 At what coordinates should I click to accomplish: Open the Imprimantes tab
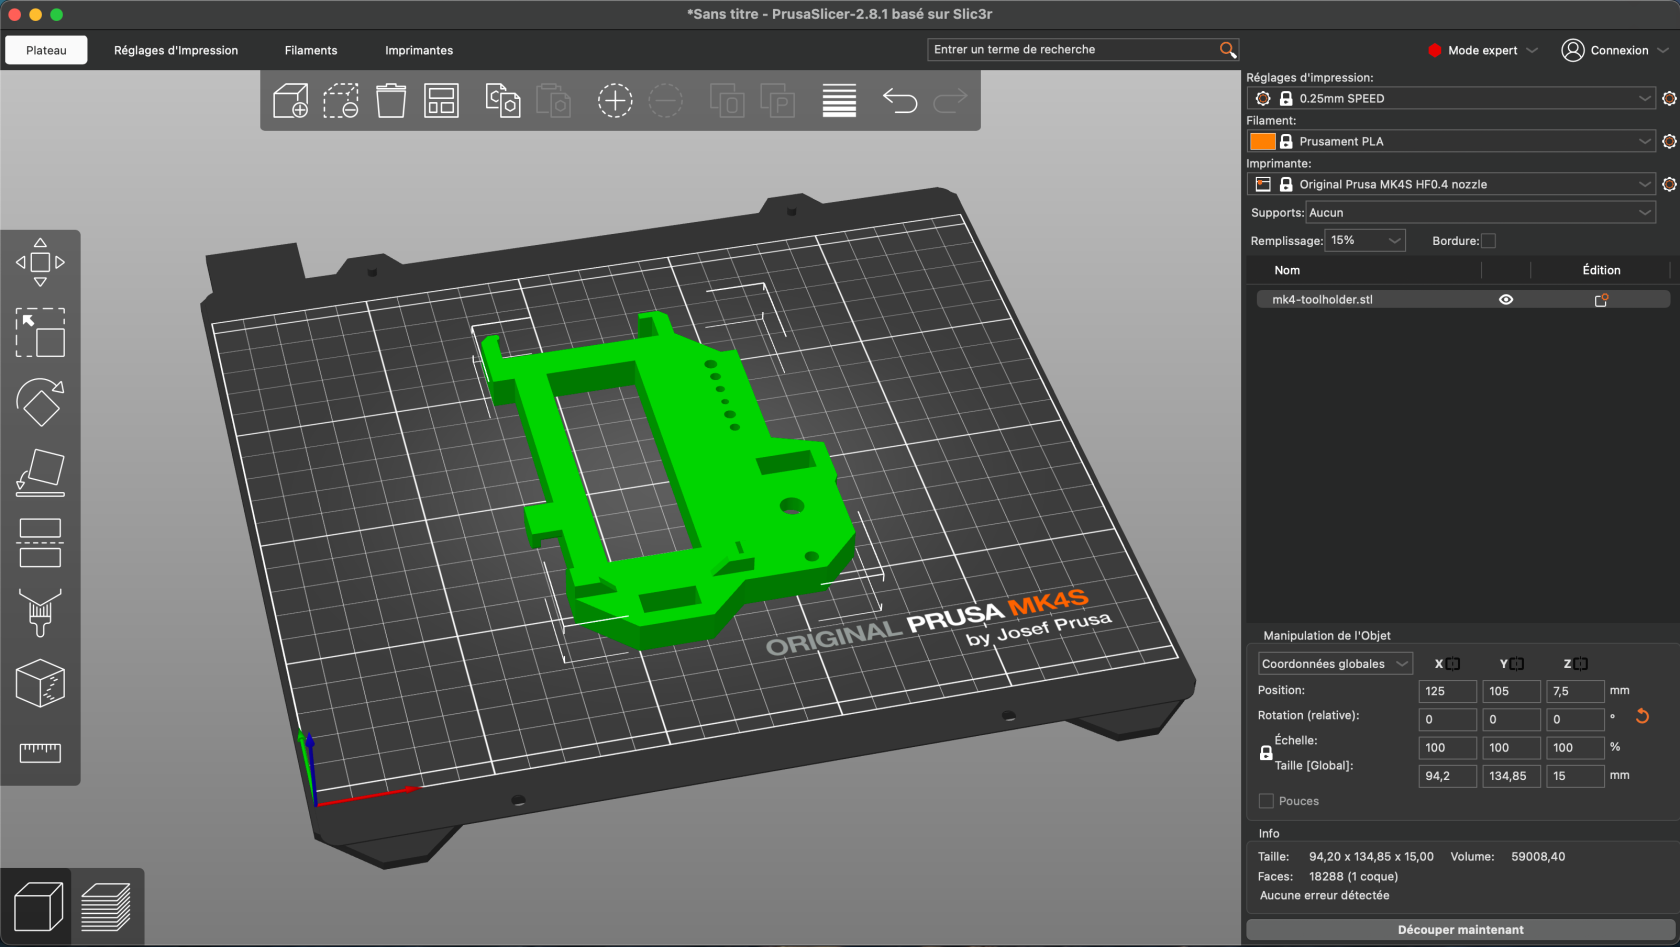tap(419, 50)
